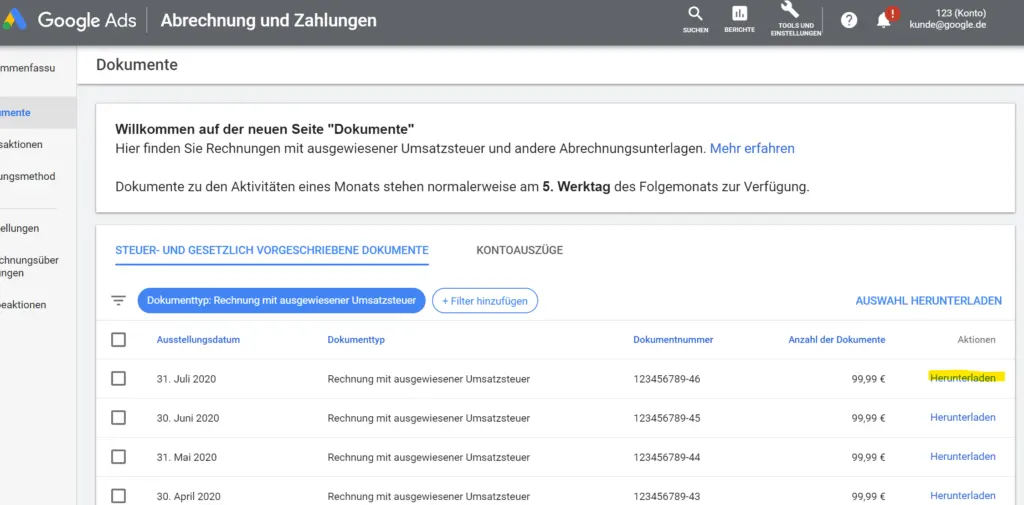Click document number 123456789-46

(x=667, y=379)
